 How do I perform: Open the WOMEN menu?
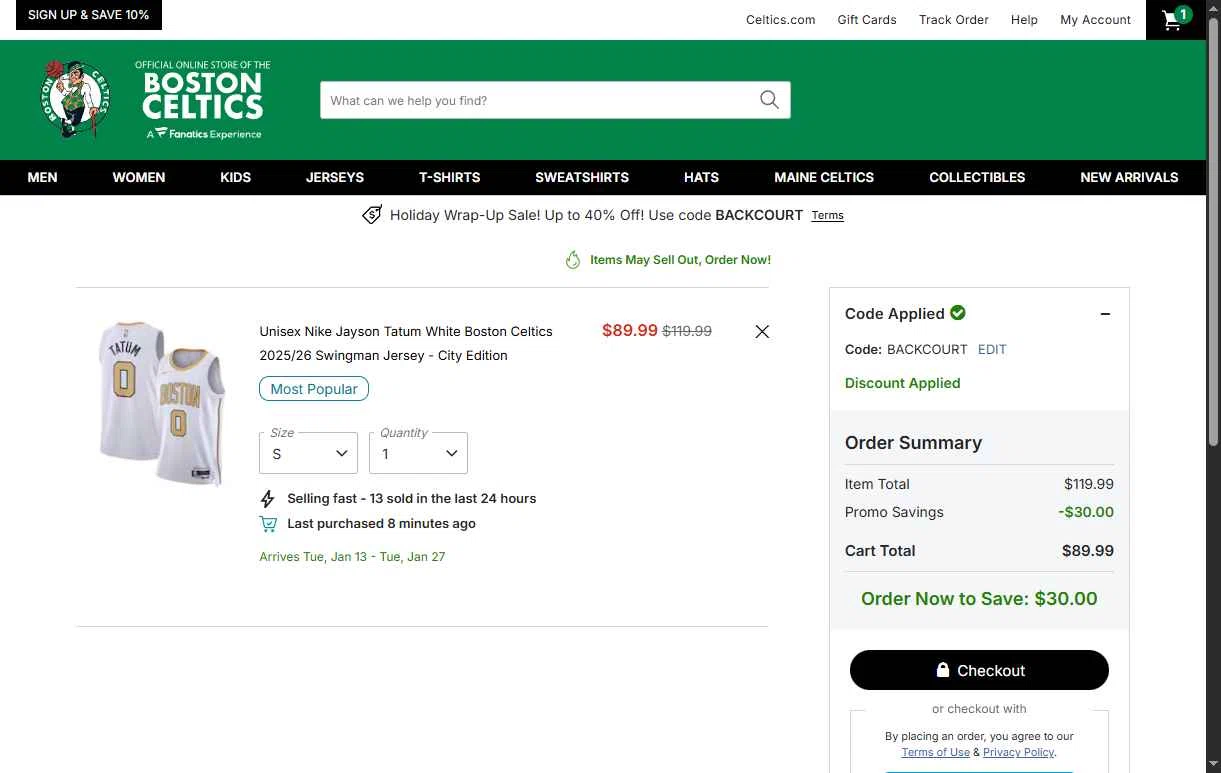coord(139,177)
